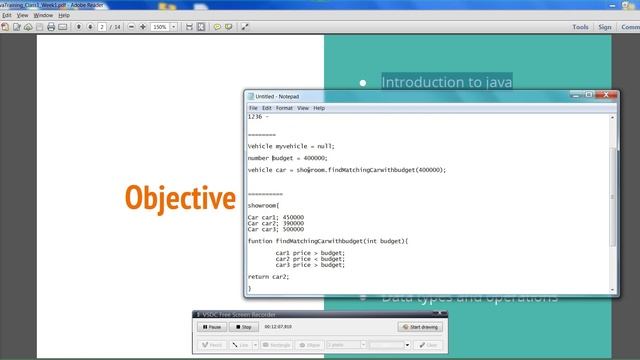Open the Comment pane in Adobe Reader
This screenshot has width=640, height=360.
point(630,27)
